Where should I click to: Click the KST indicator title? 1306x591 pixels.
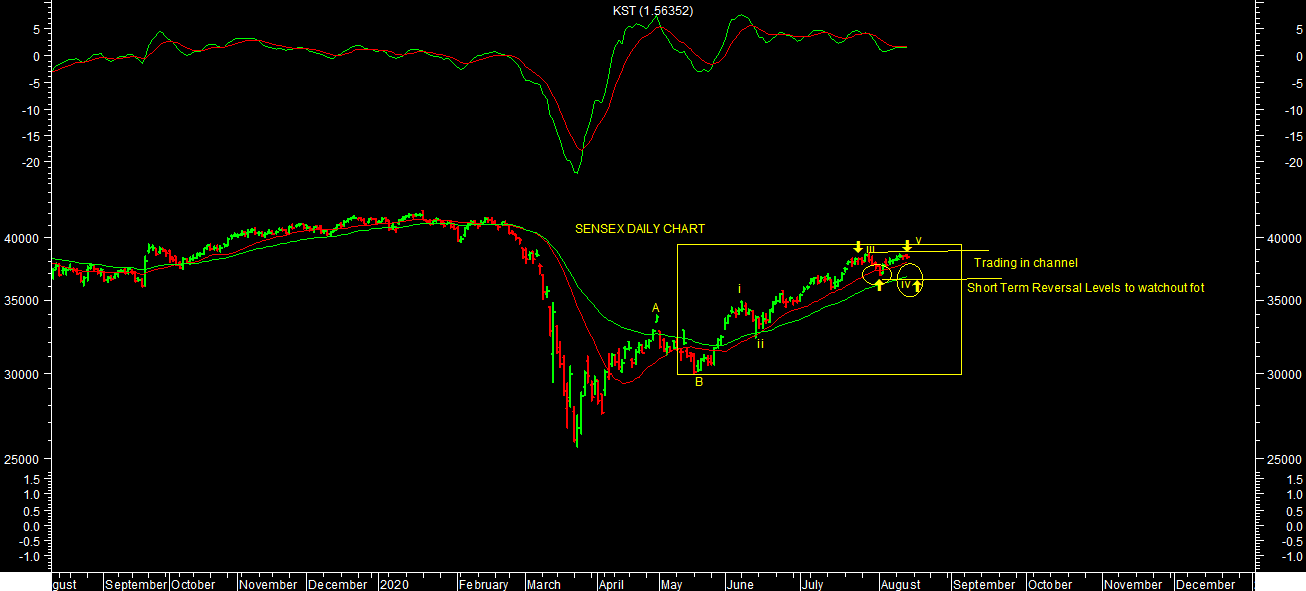pyautogui.click(x=652, y=11)
